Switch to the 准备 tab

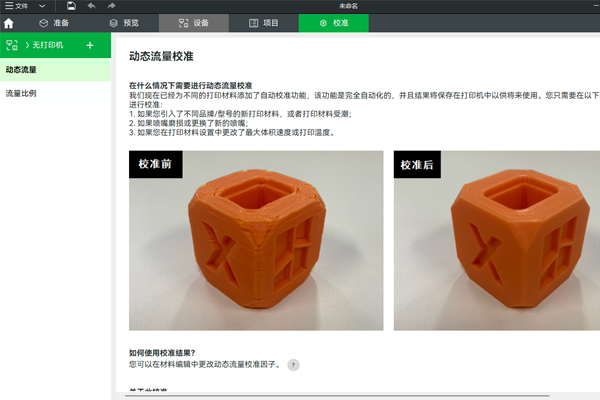pyautogui.click(x=54, y=22)
